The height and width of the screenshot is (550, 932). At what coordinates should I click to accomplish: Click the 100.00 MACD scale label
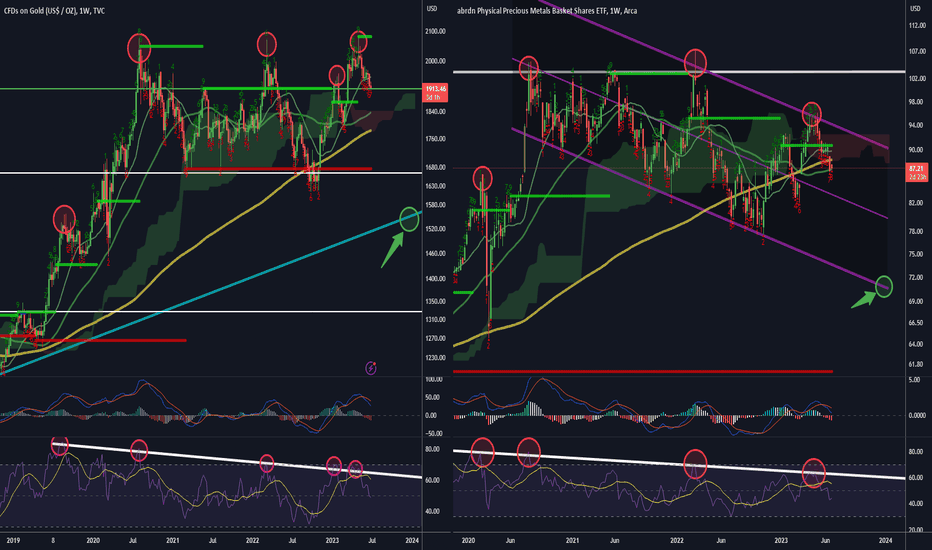pos(433,379)
